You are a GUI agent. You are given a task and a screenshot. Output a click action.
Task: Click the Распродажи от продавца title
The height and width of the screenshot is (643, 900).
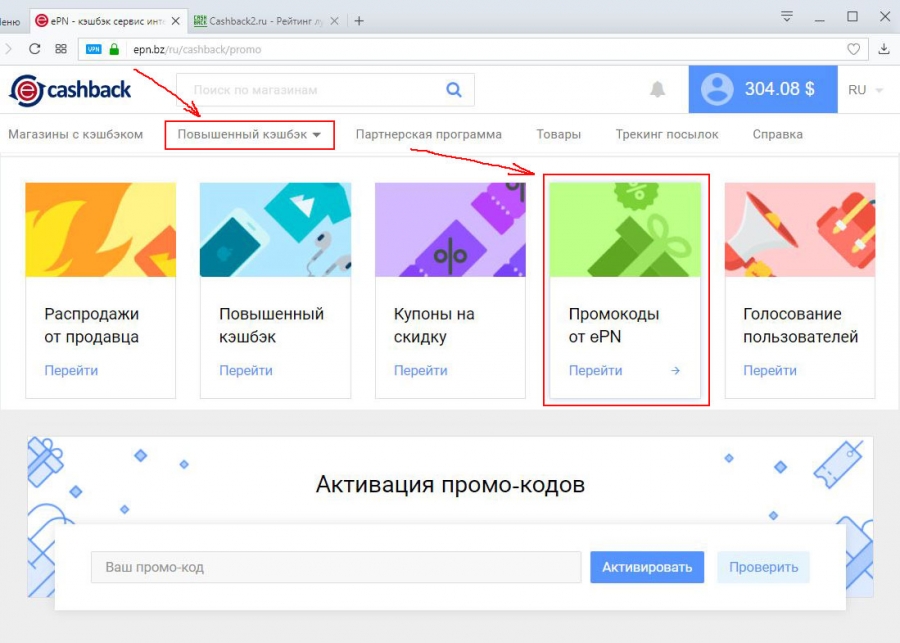pyautogui.click(x=92, y=325)
